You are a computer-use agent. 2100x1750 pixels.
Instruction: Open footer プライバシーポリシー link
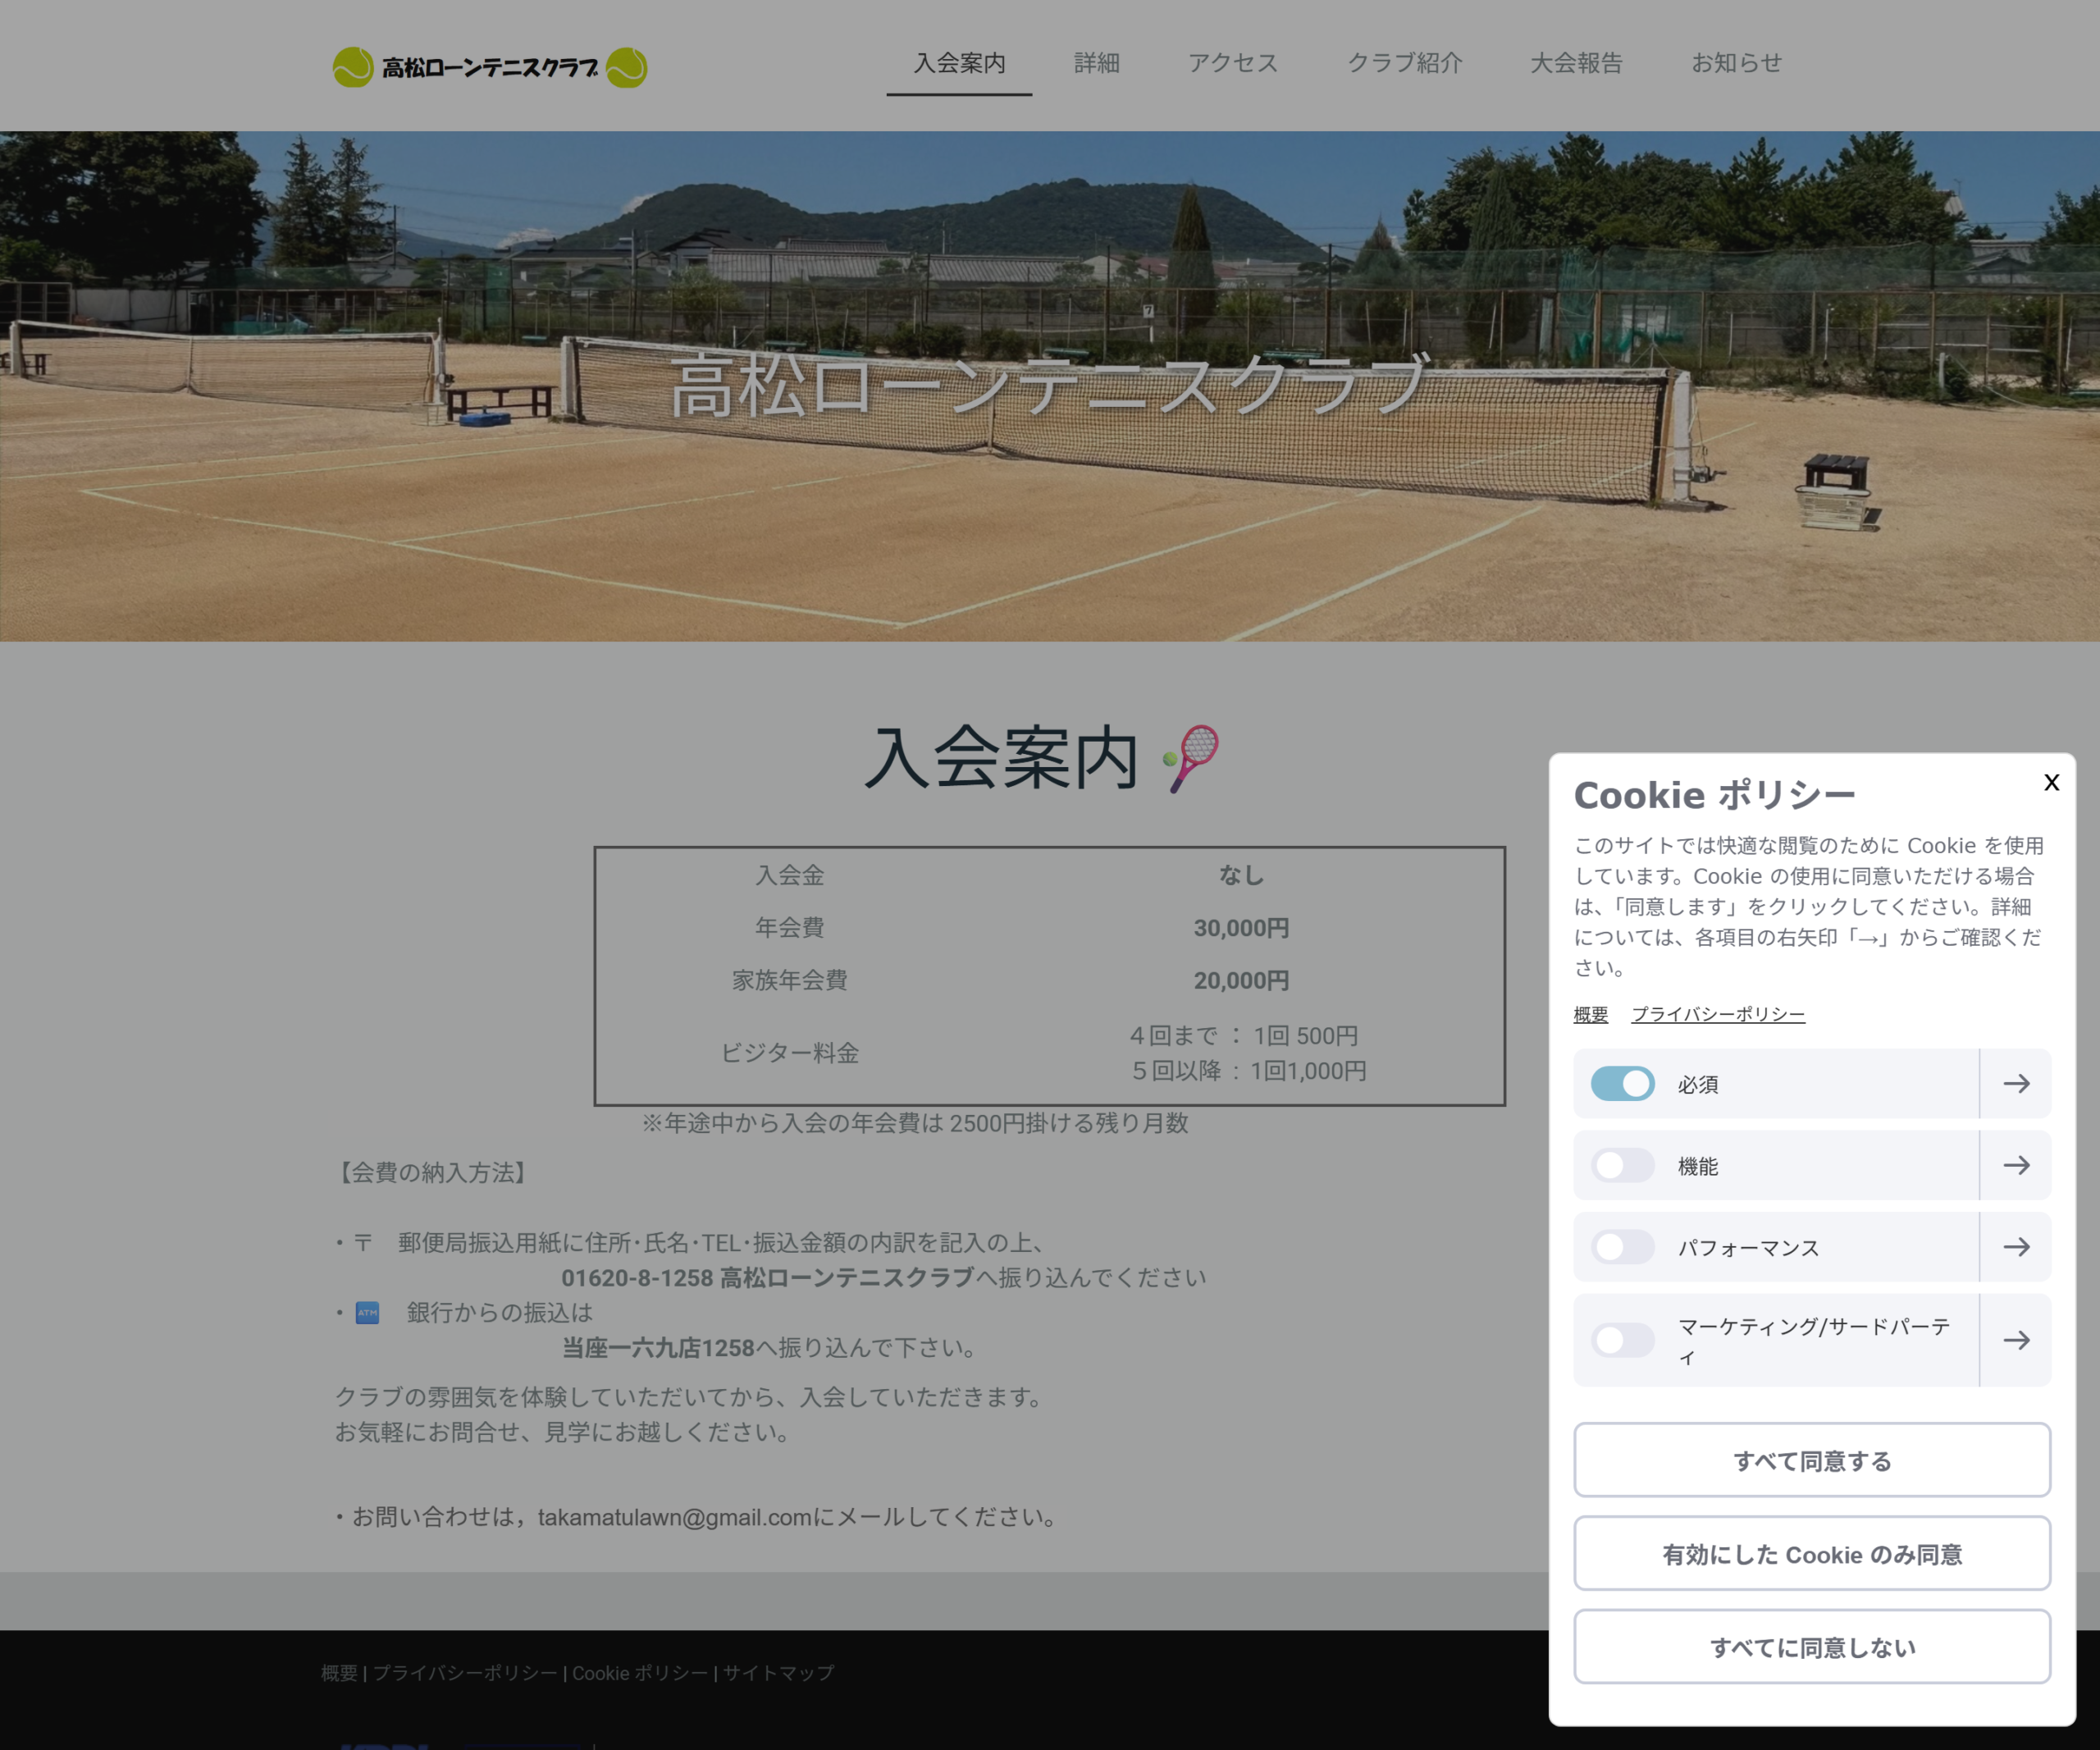[x=465, y=1672]
